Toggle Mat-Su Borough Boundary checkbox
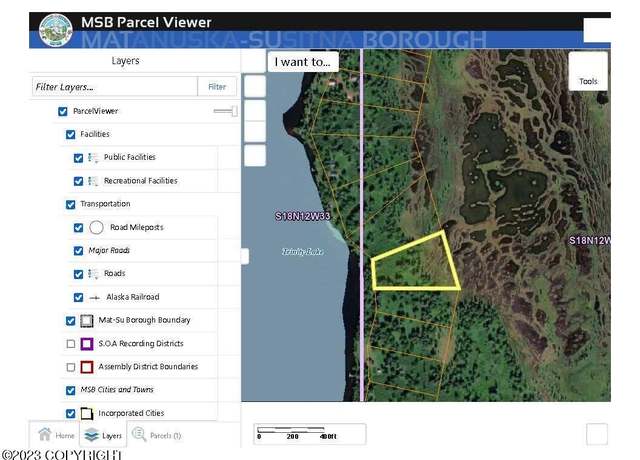Image resolution: width=640 pixels, height=460 pixels. pyautogui.click(x=71, y=321)
